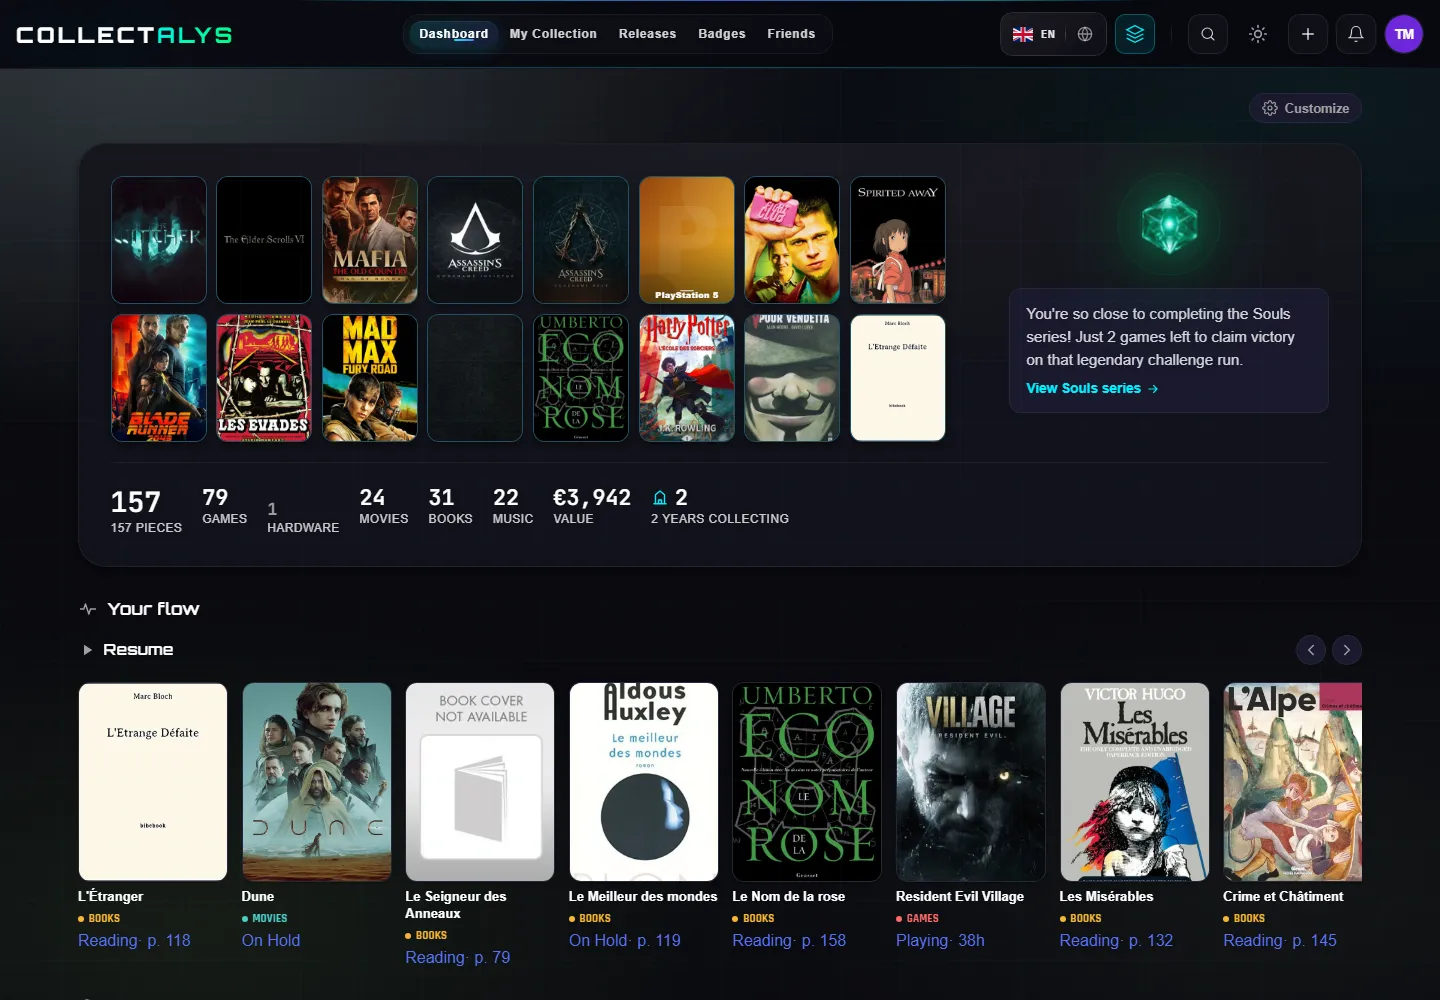This screenshot has width=1440, height=1000.
Task: Click the 31 Books stat
Action: 450,506
